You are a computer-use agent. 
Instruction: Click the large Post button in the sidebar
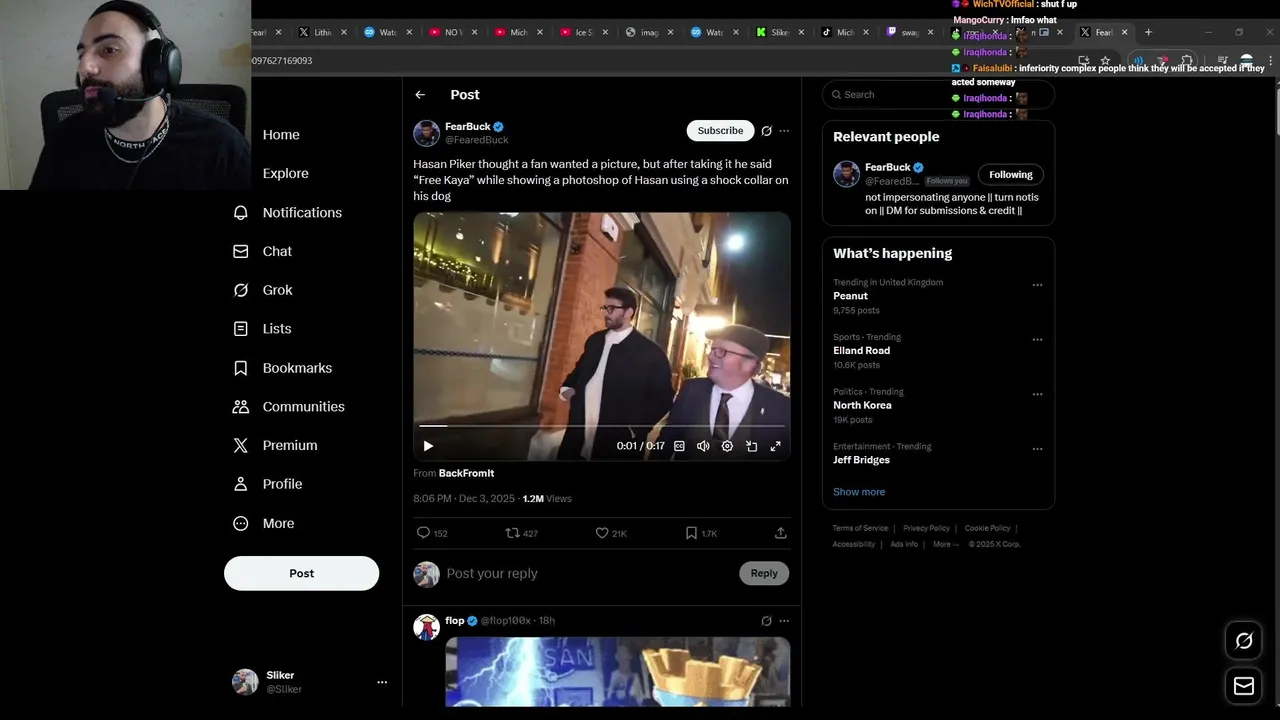(301, 574)
